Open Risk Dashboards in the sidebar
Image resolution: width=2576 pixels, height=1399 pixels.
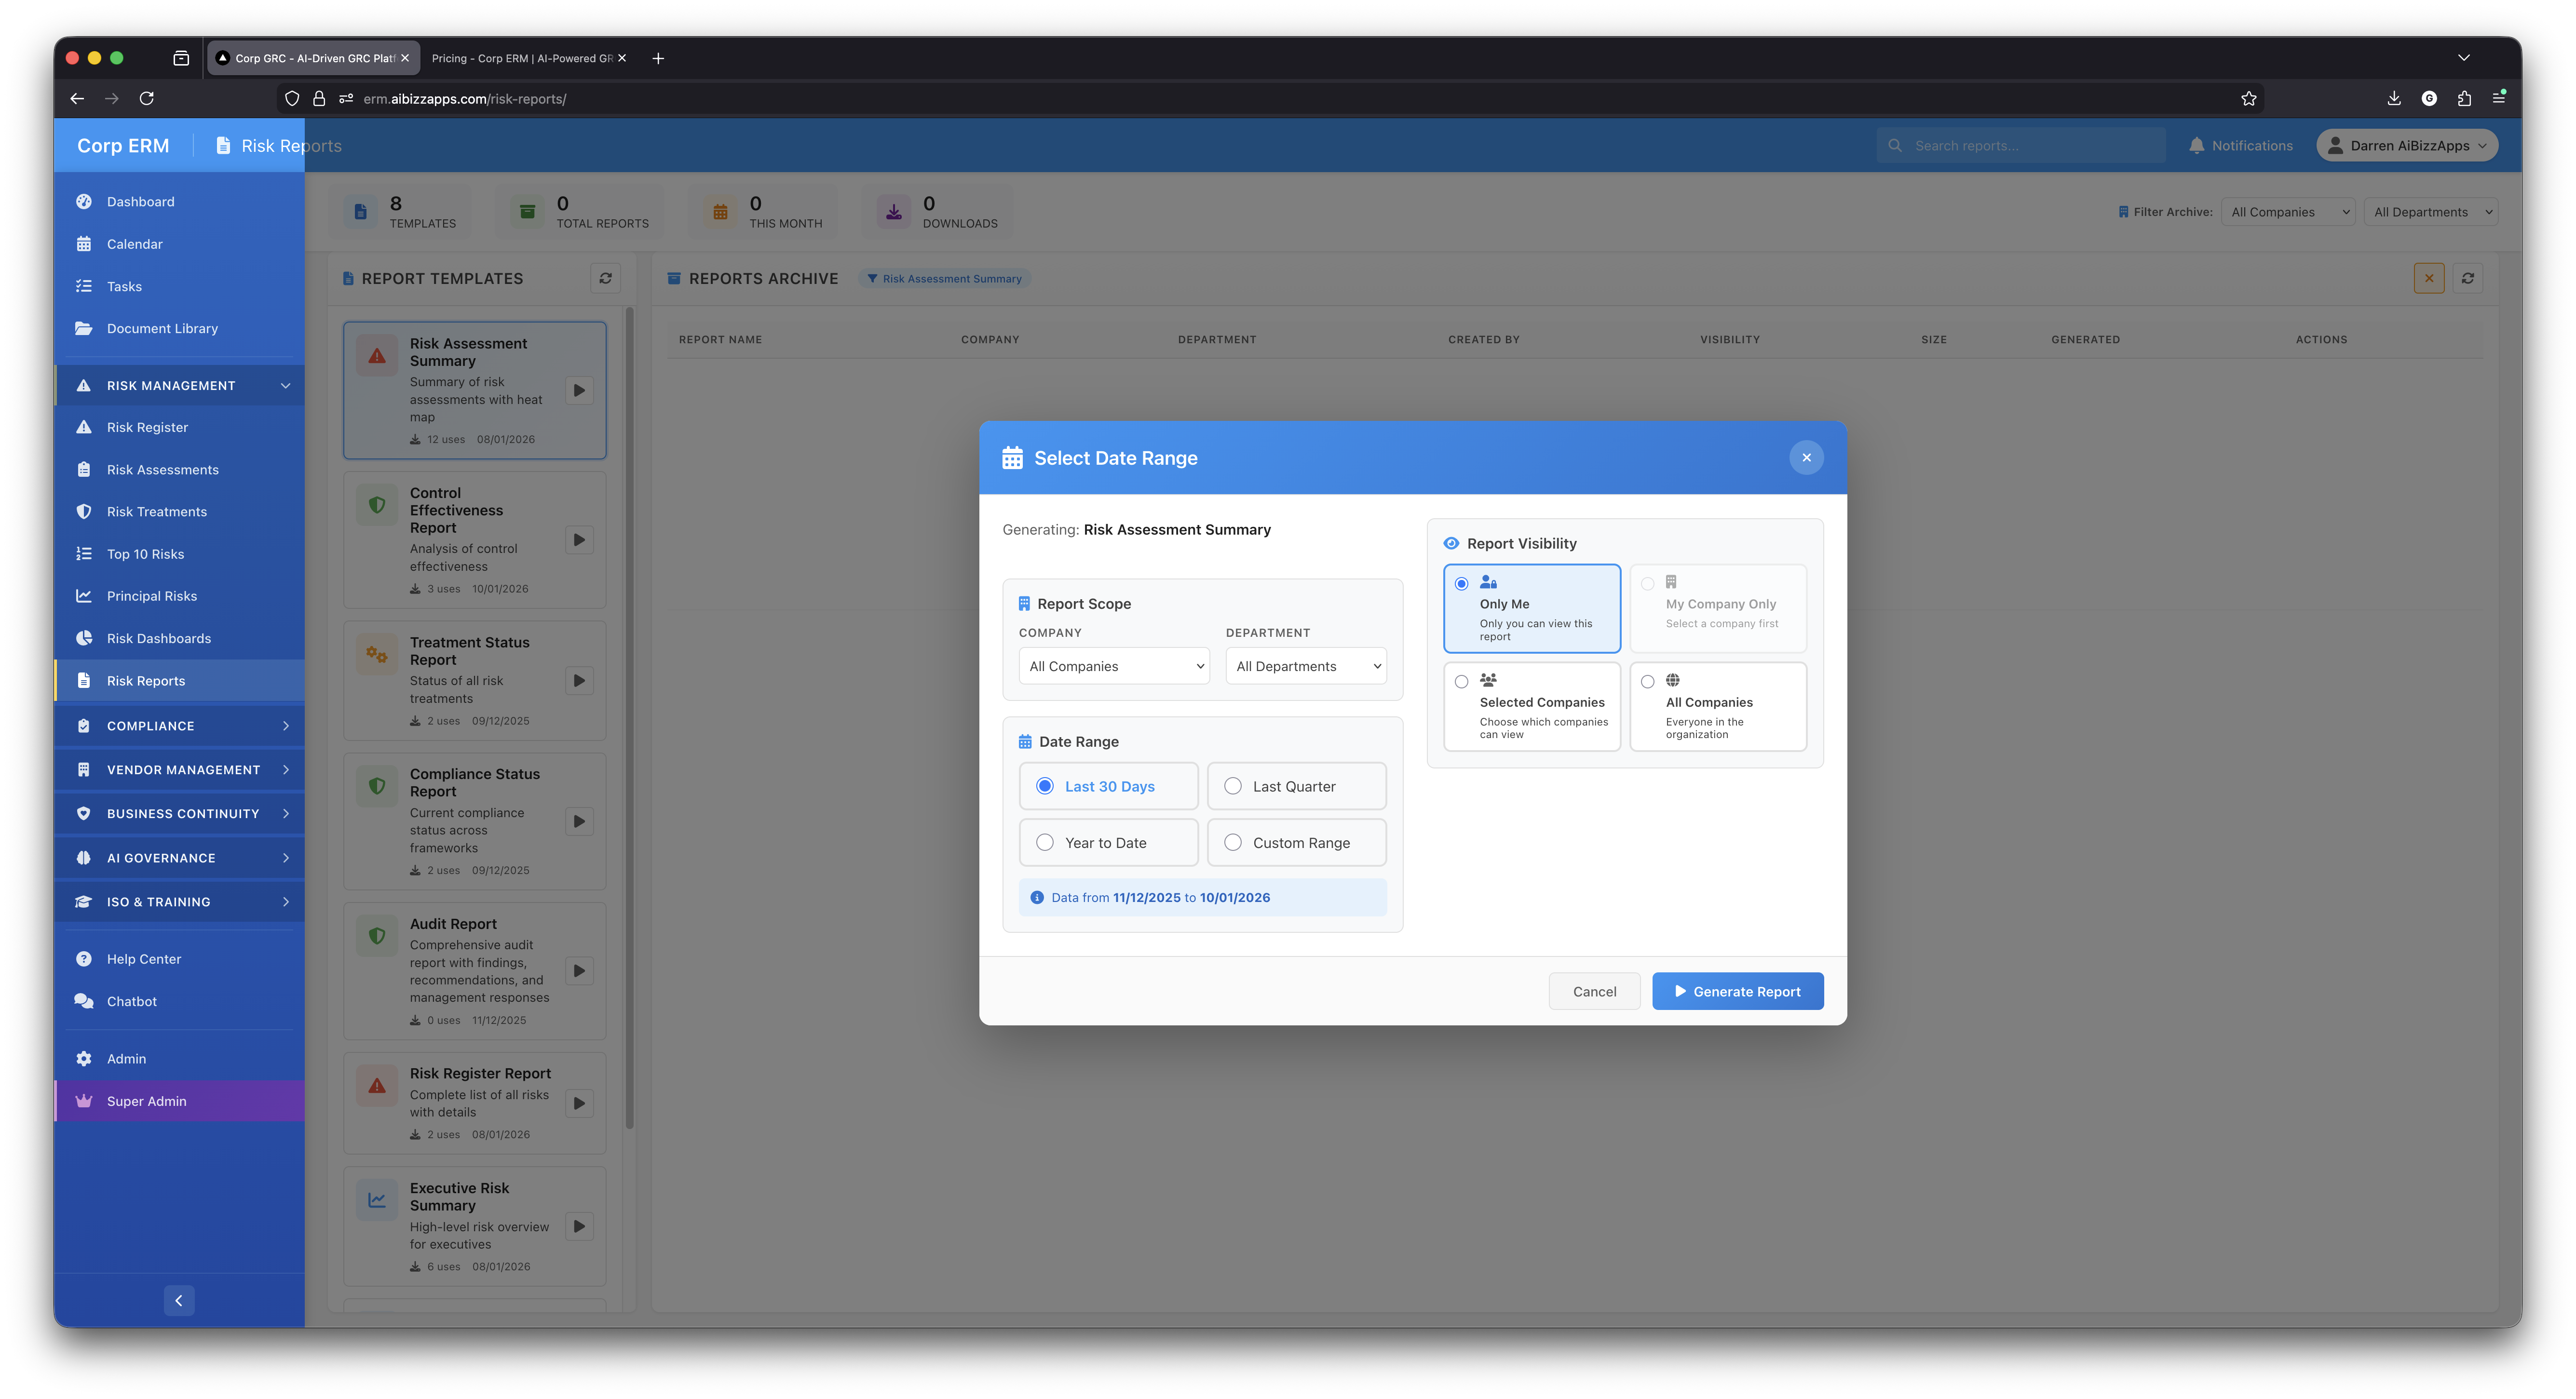point(158,638)
